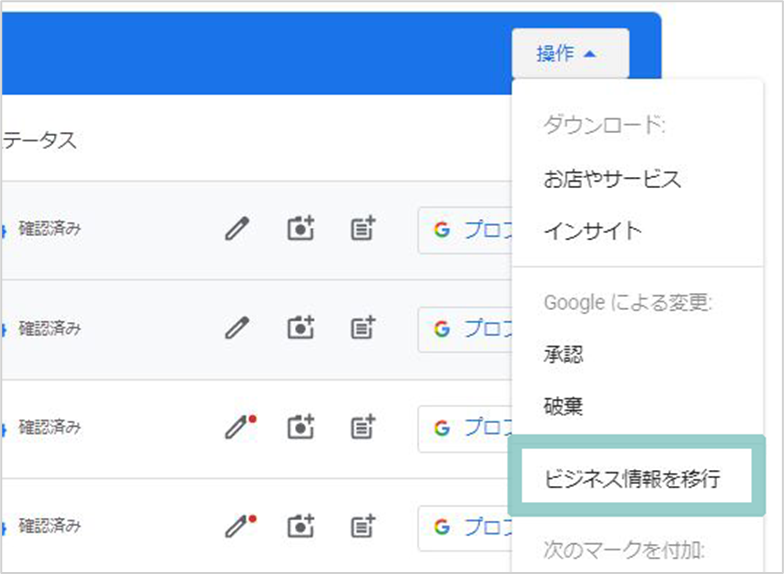The height and width of the screenshot is (574, 784).
Task: Choose 破棄 to discard Google changes
Action: [563, 406]
